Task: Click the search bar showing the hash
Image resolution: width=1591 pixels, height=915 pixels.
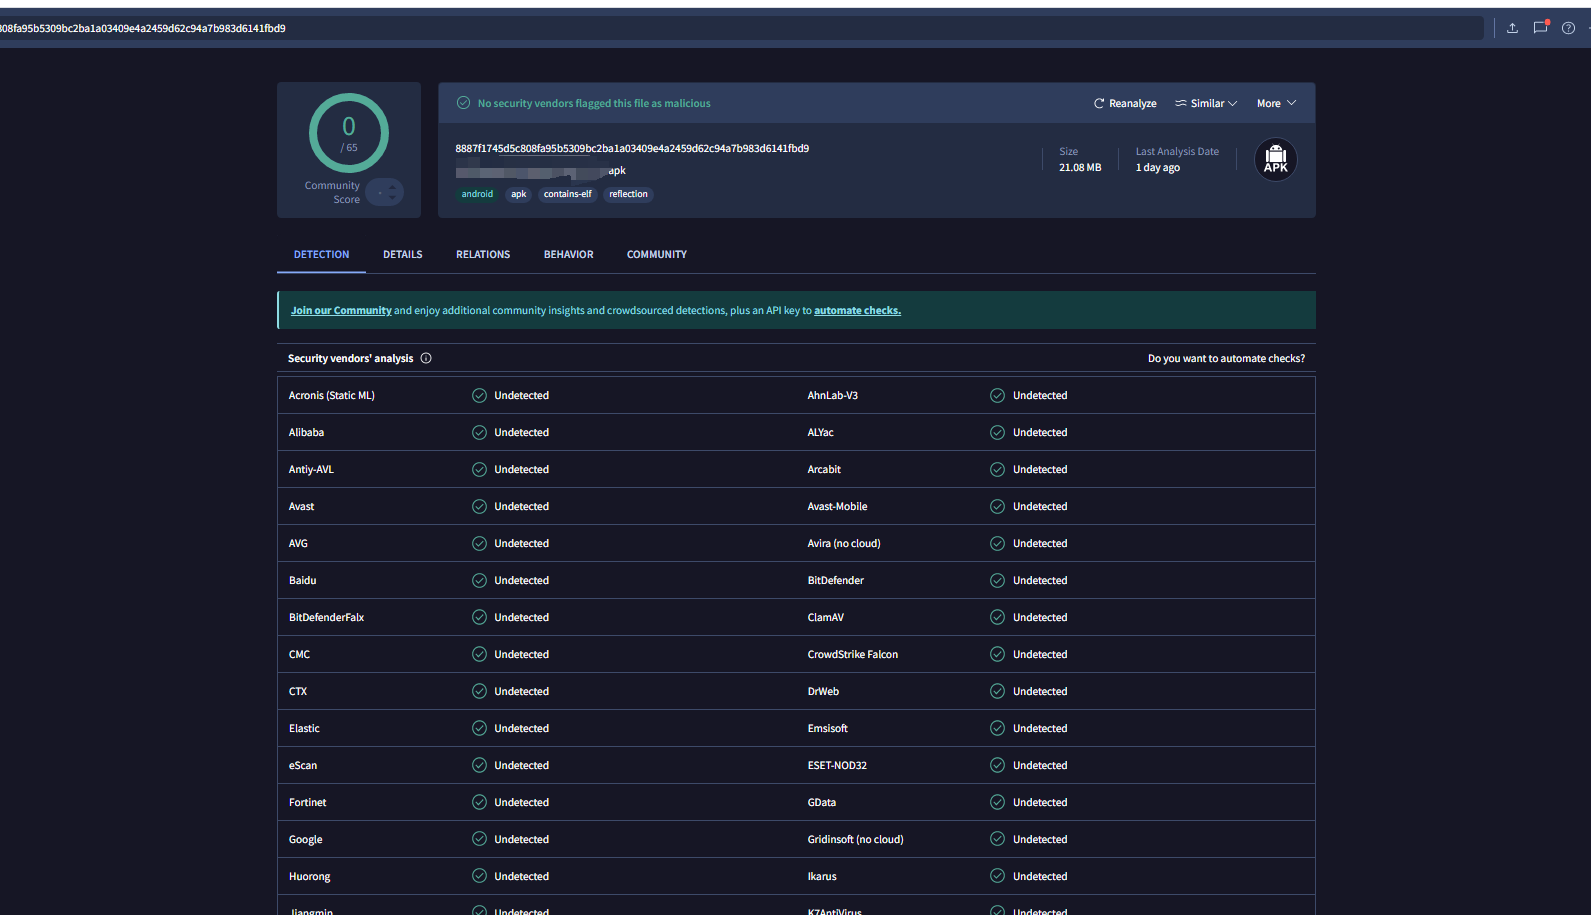Action: tap(740, 28)
